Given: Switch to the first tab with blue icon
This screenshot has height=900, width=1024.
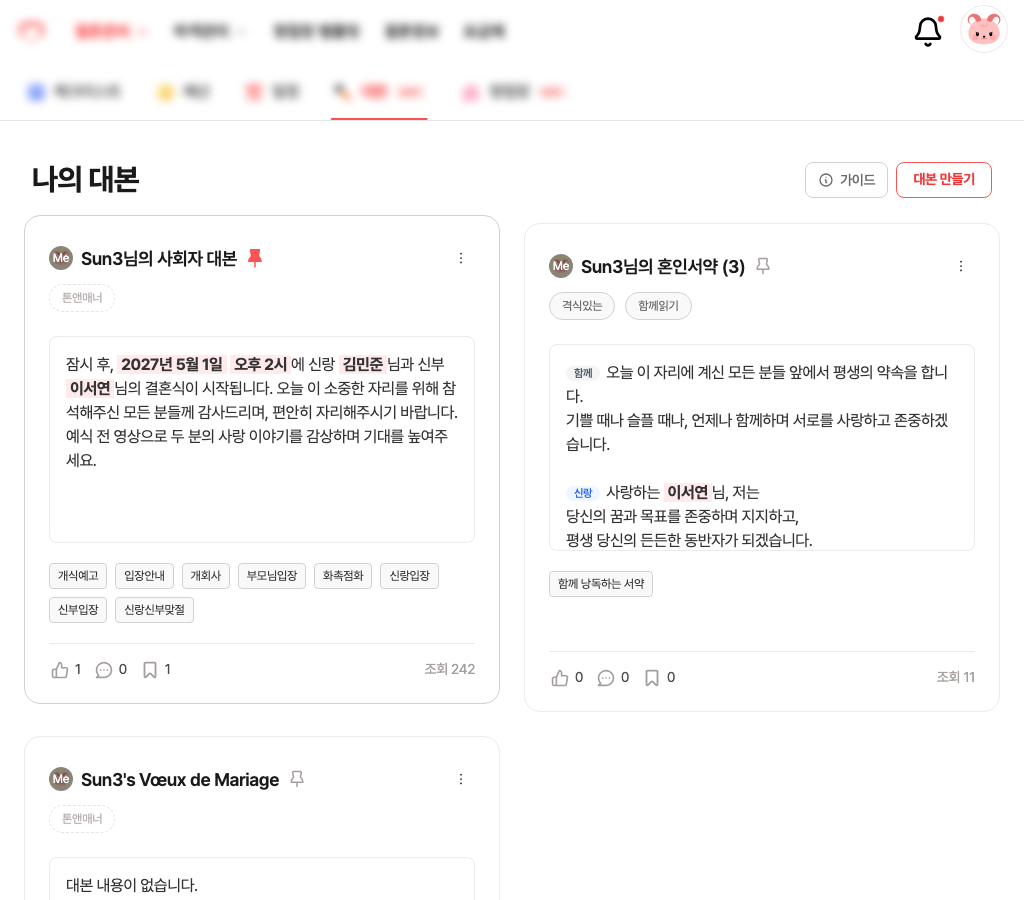Looking at the screenshot, I should tap(73, 91).
